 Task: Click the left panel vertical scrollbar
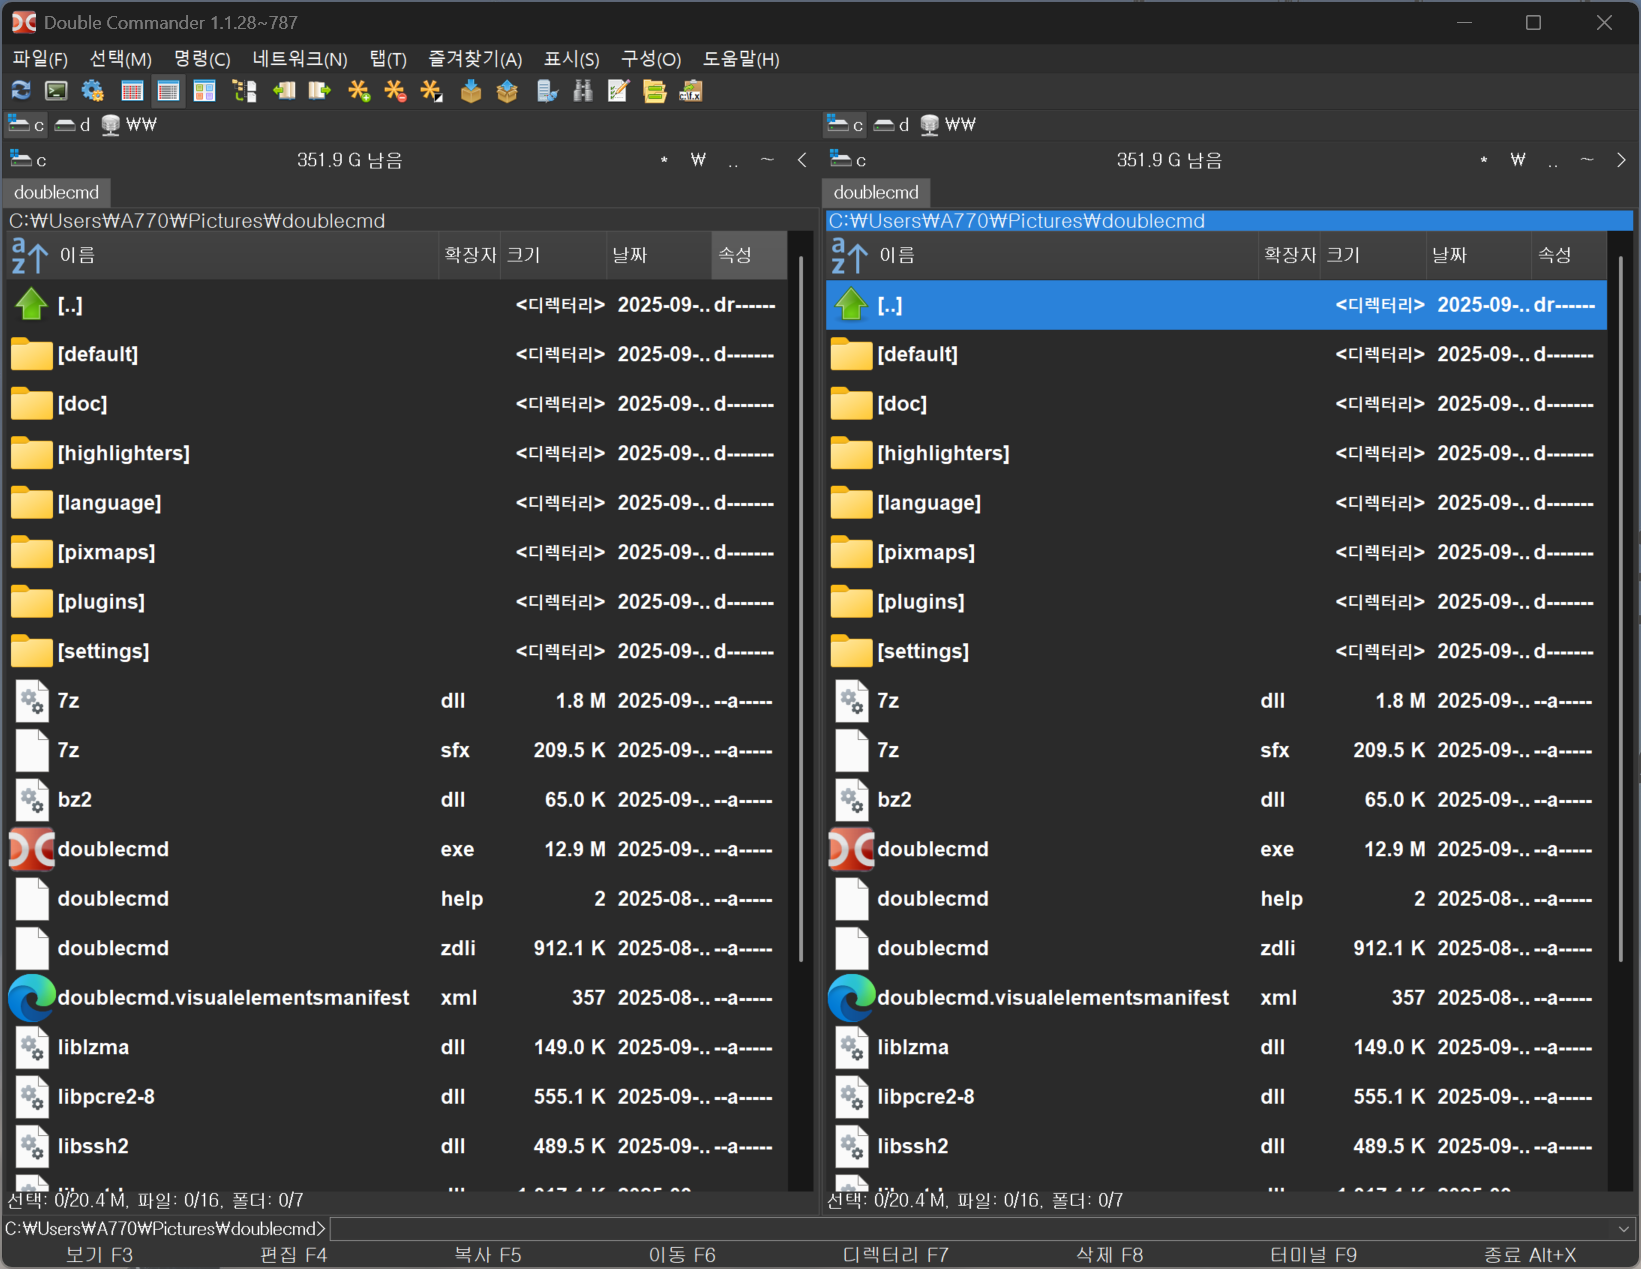point(801,610)
